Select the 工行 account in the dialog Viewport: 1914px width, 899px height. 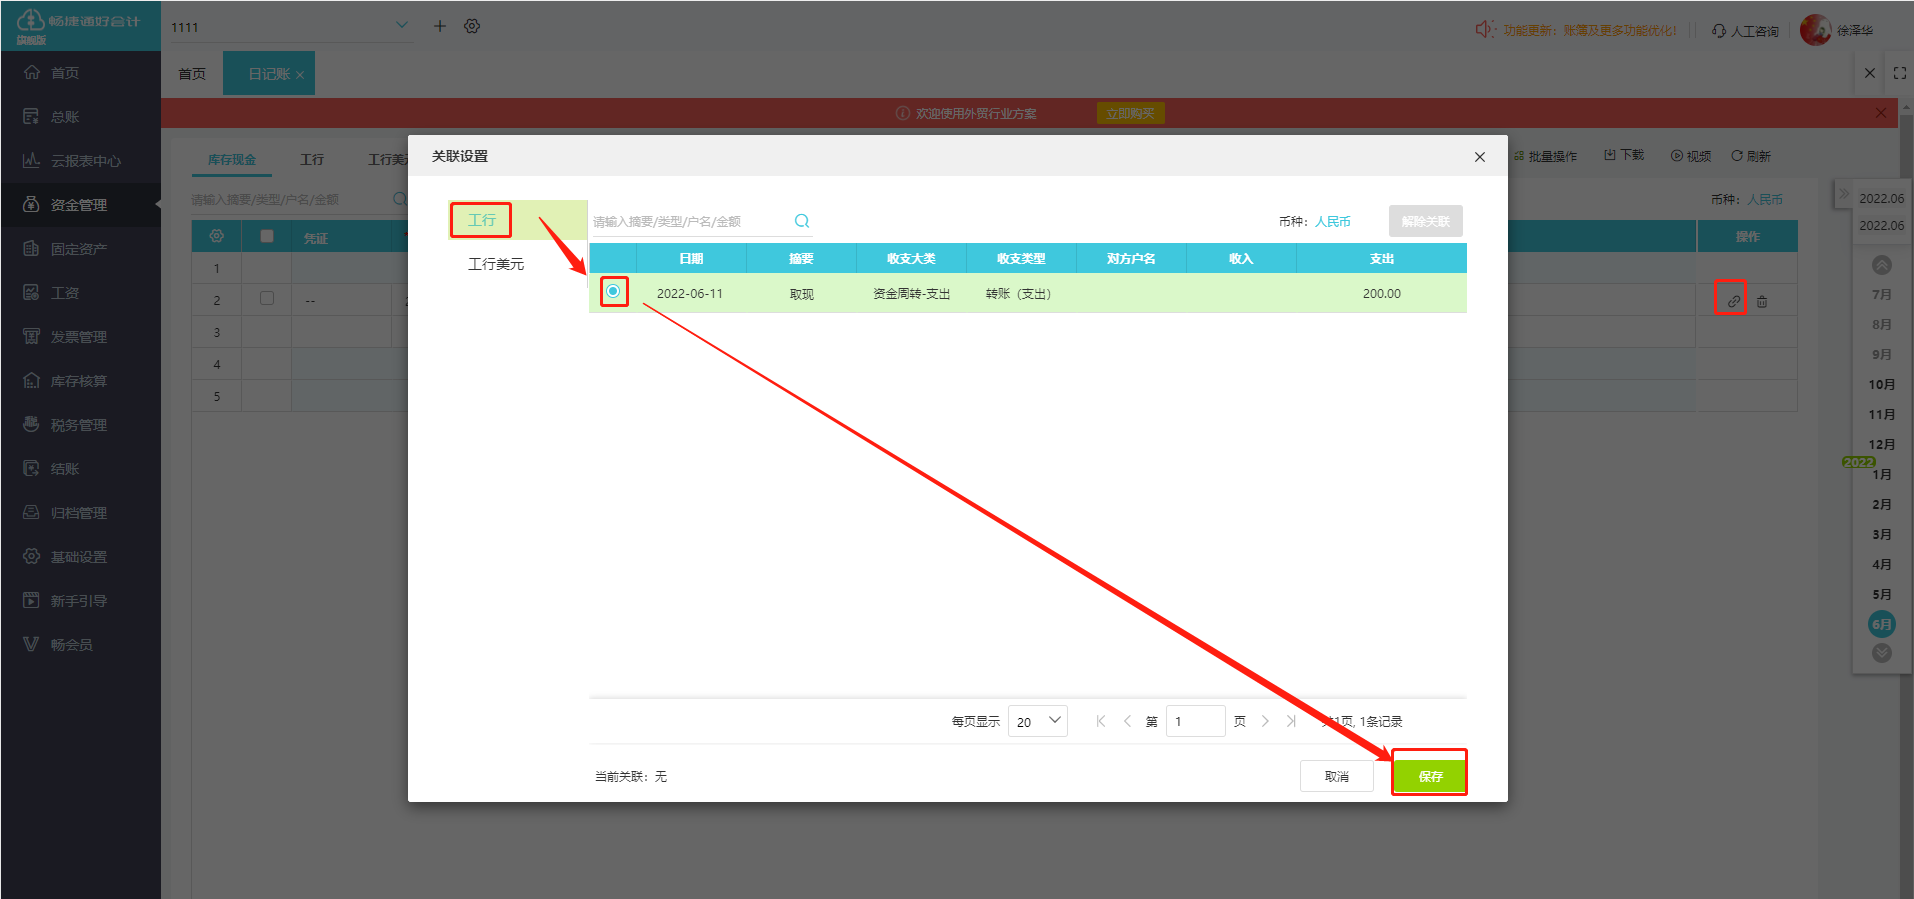coord(481,220)
